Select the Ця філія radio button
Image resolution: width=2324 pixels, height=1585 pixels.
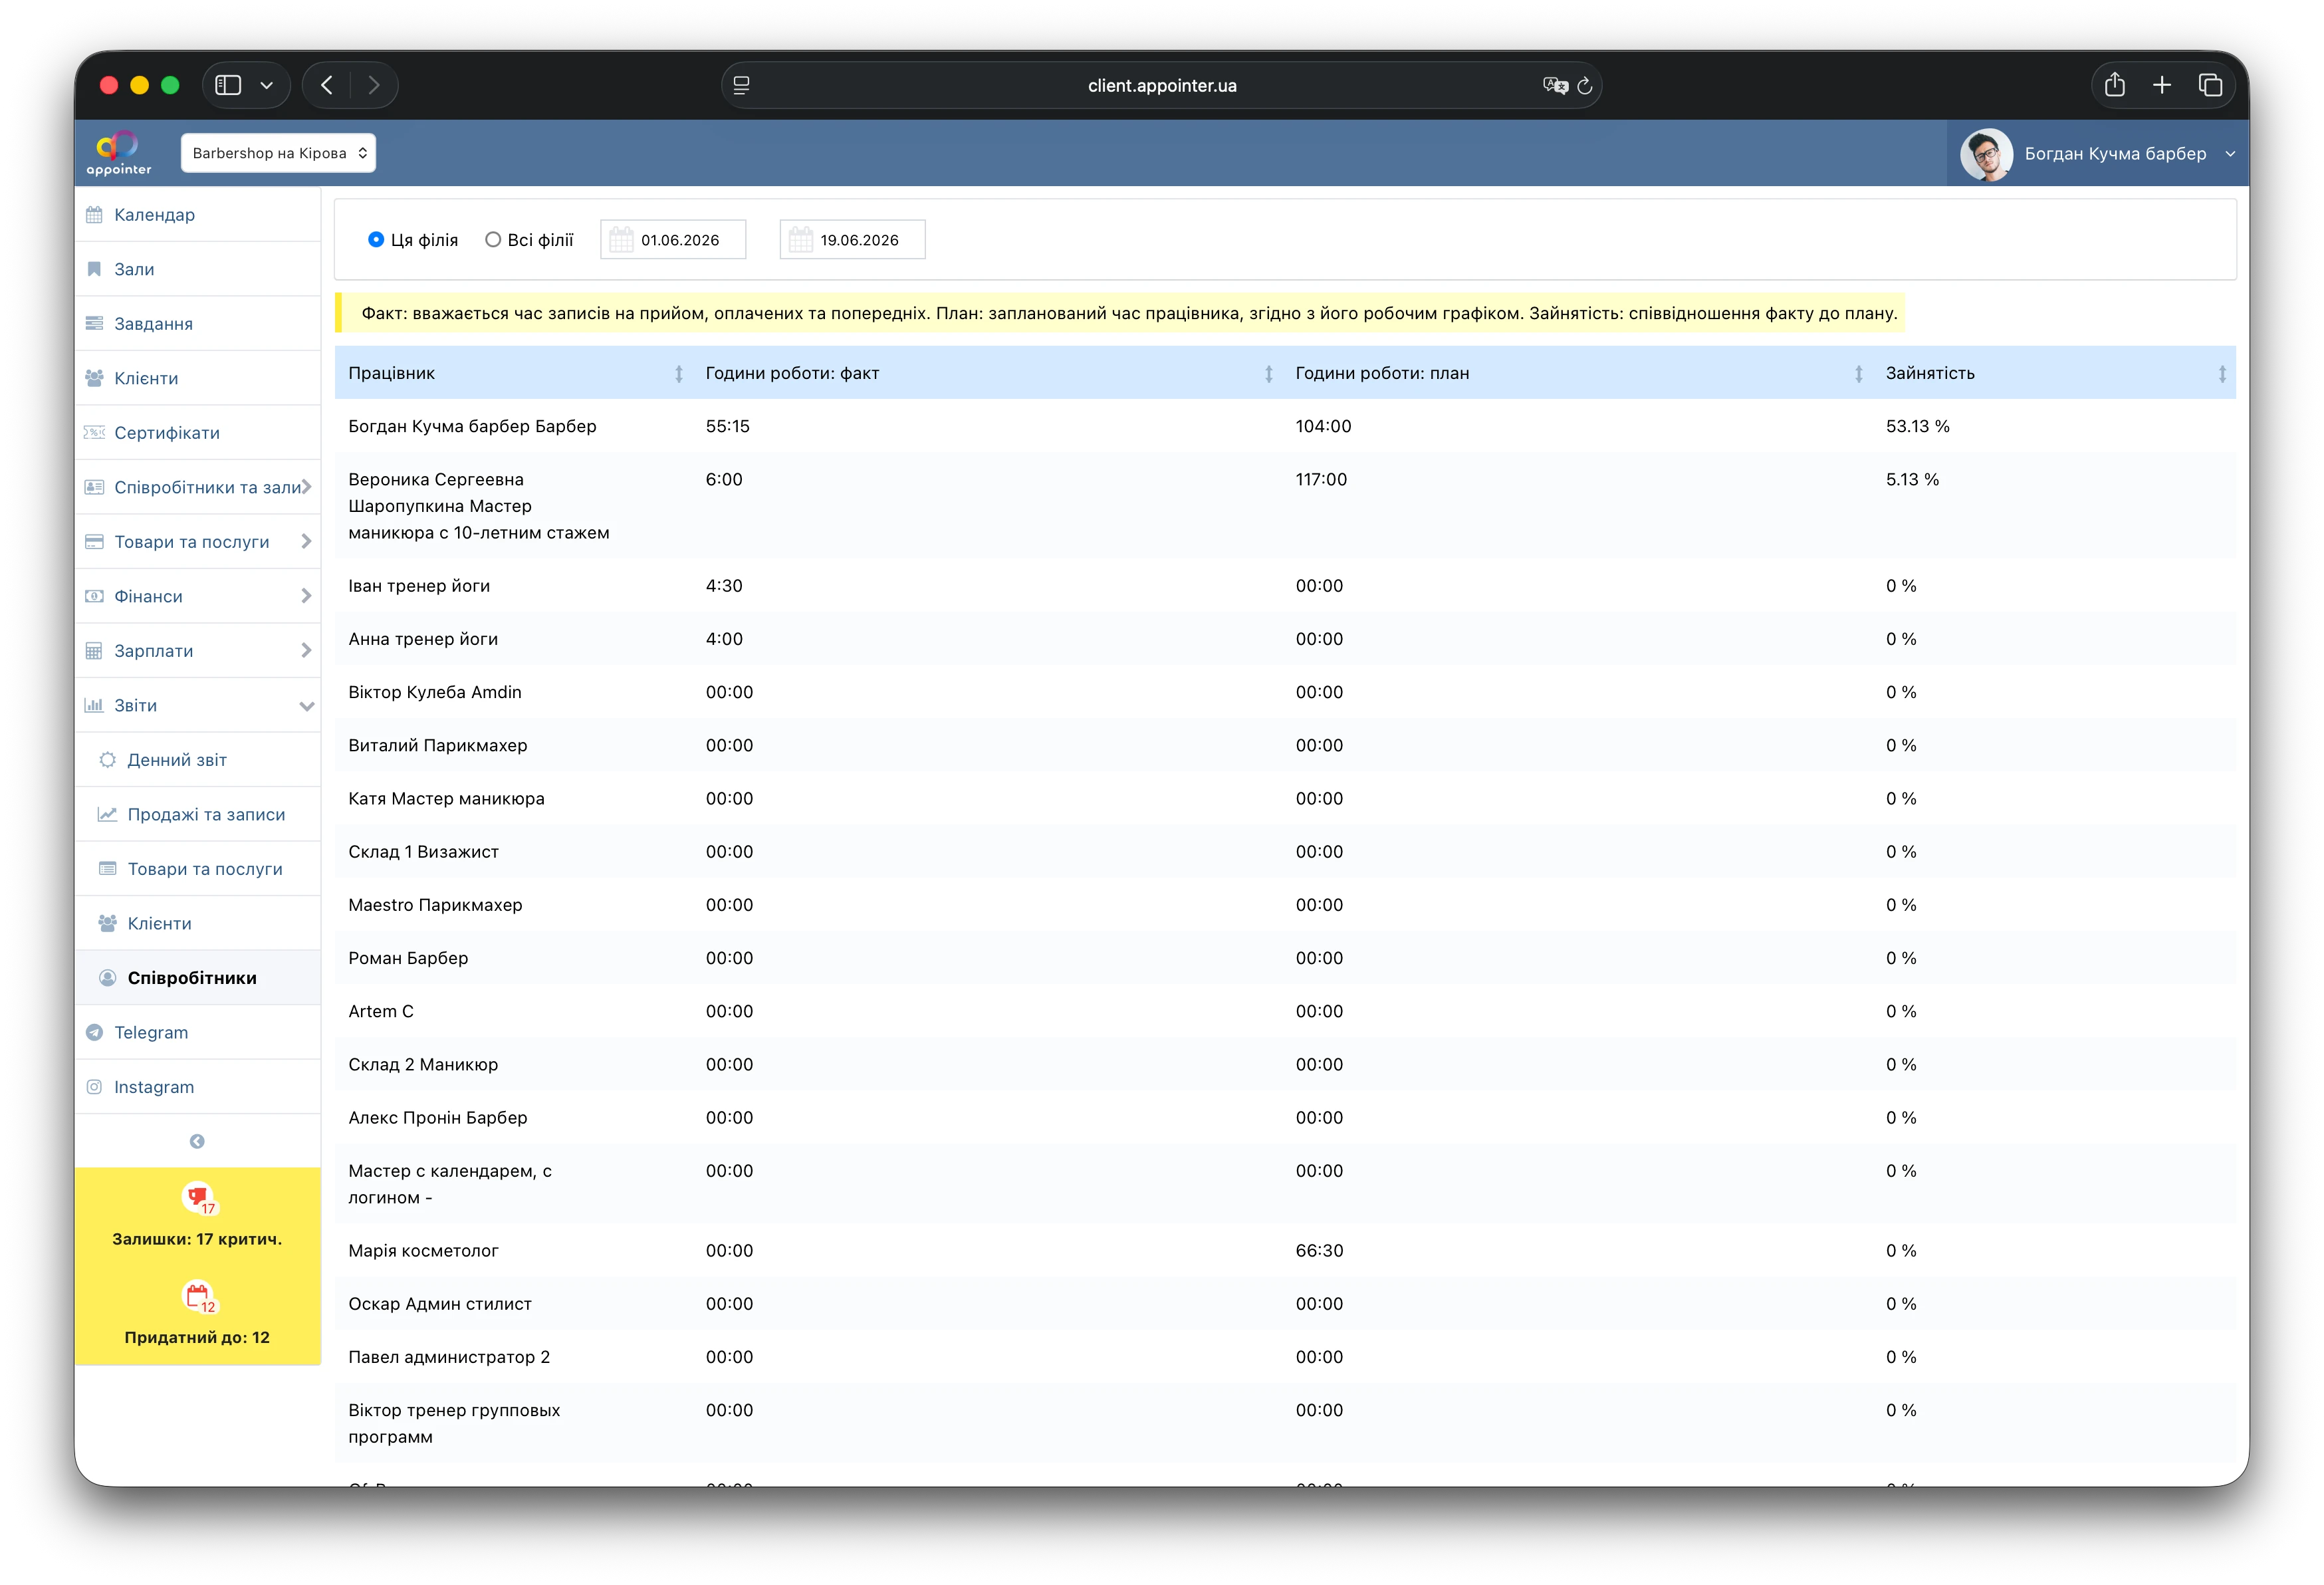[376, 239]
